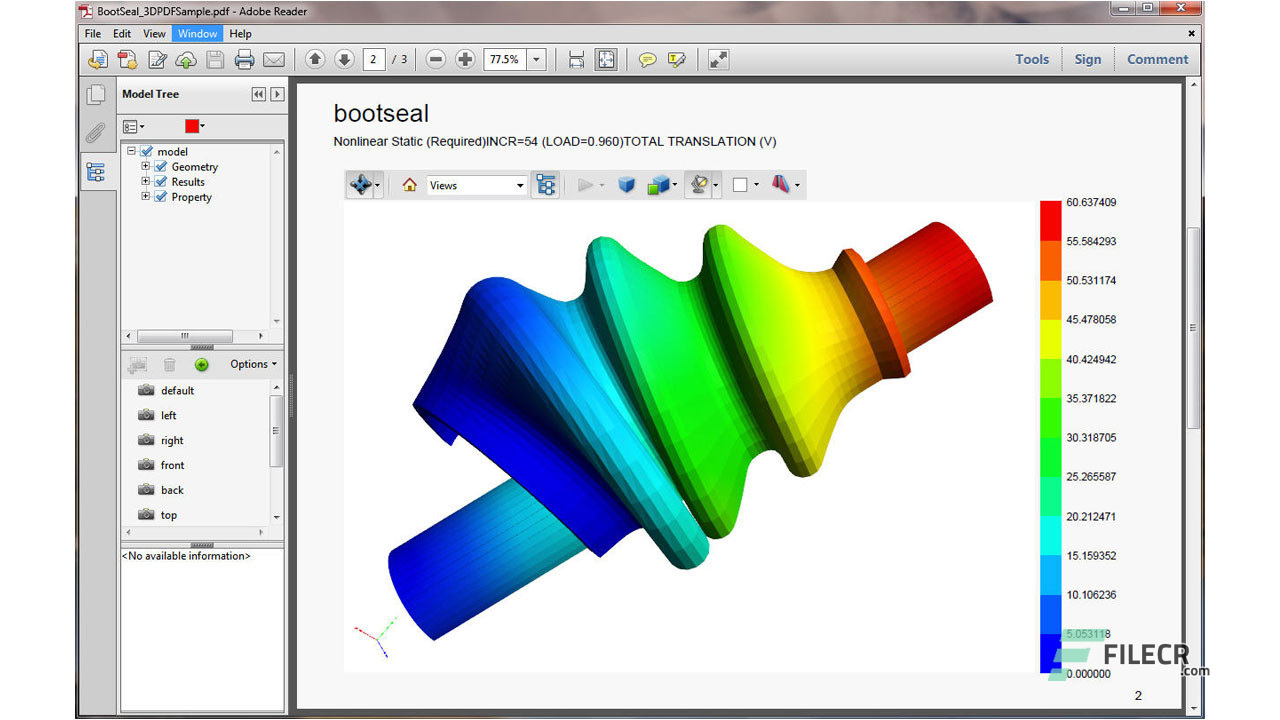Uncheck the Property checkbox
This screenshot has width=1280, height=720.
[x=161, y=197]
